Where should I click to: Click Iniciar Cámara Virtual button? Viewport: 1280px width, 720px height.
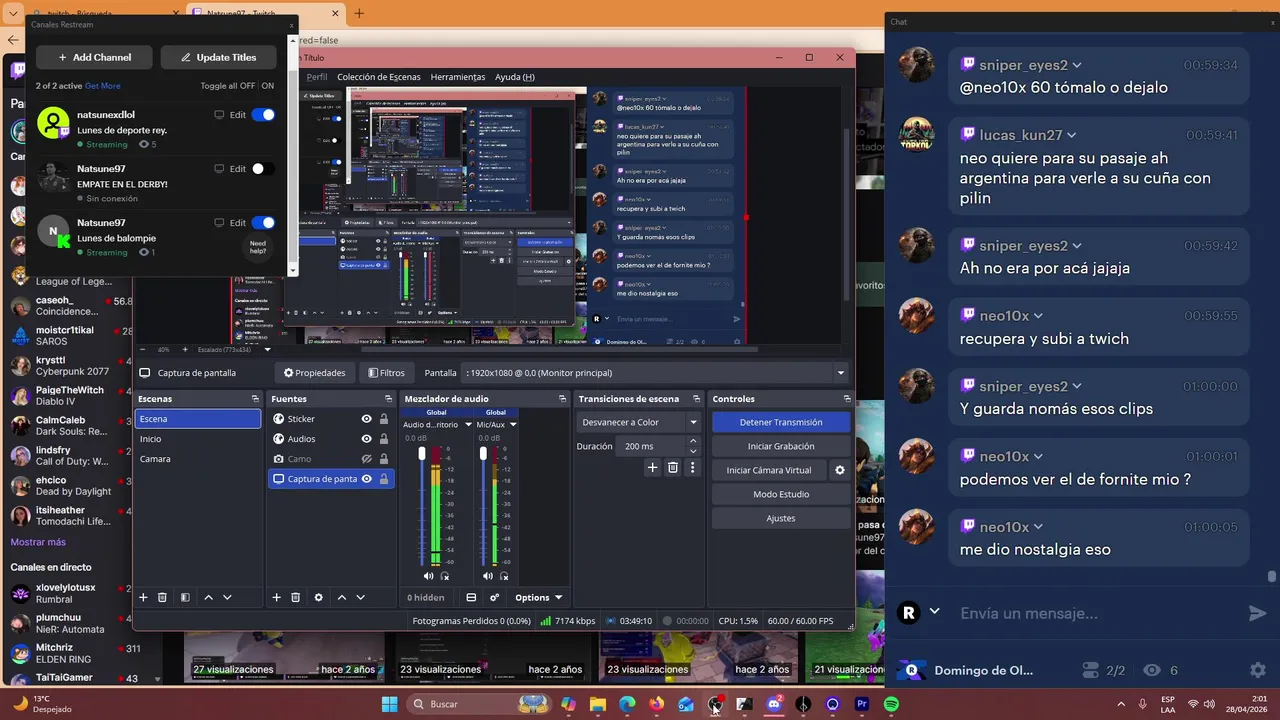[769, 470]
